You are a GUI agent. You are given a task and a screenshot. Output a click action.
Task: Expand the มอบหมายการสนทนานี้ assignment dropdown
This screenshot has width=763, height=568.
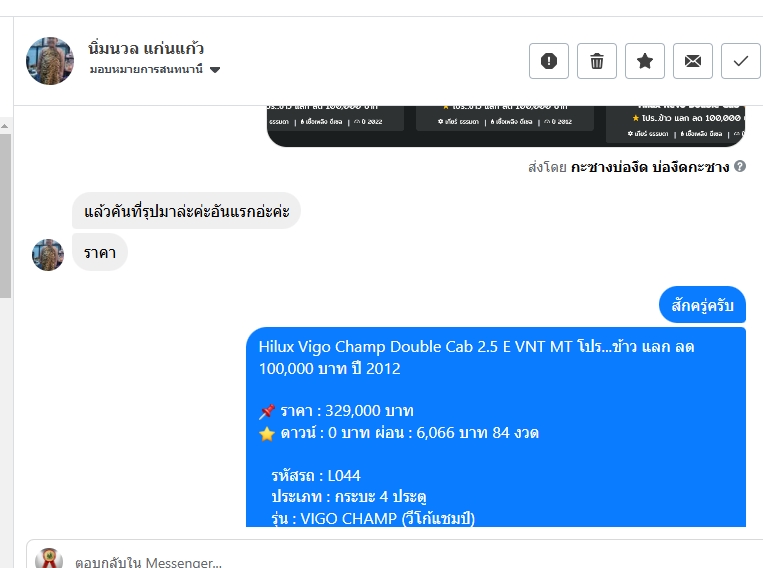pyautogui.click(x=155, y=70)
